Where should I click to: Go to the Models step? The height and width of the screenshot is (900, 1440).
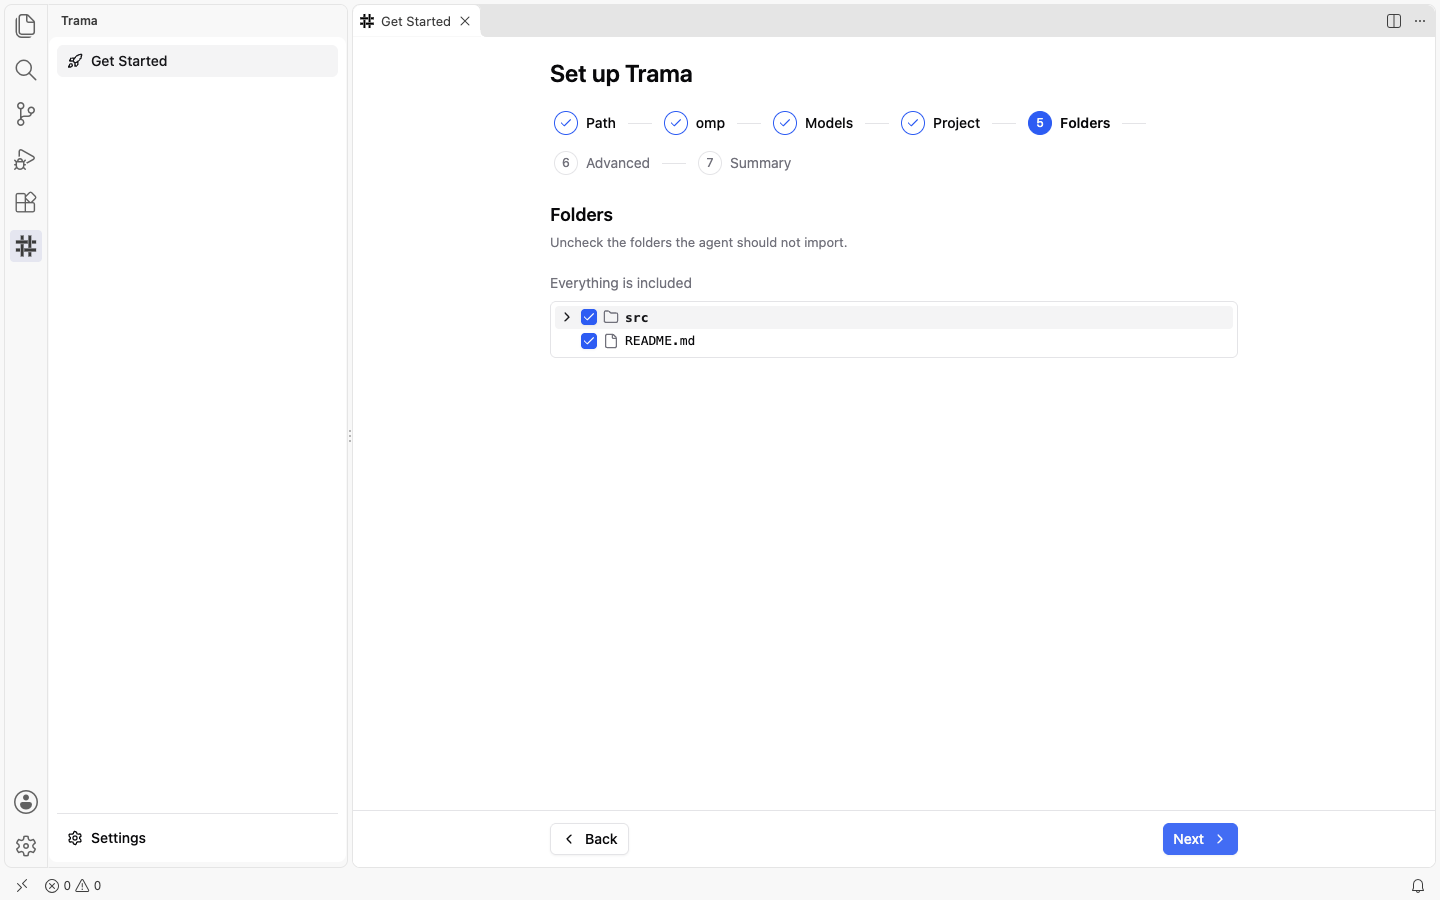coord(813,123)
